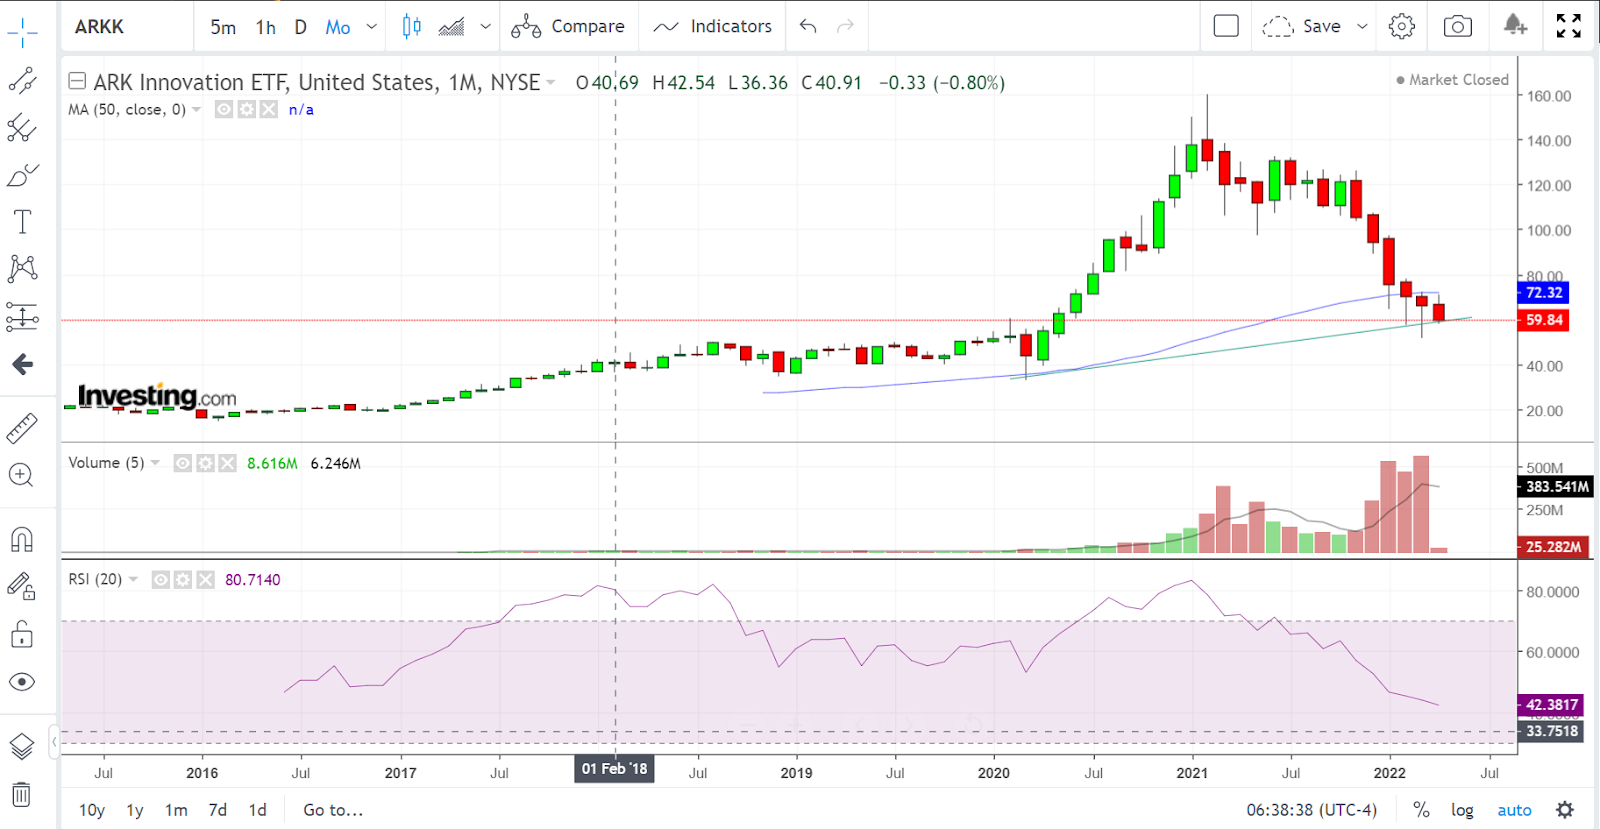Viewport: 1600px width, 829px height.
Task: Select the candlestick chart type icon
Action: (x=411, y=27)
